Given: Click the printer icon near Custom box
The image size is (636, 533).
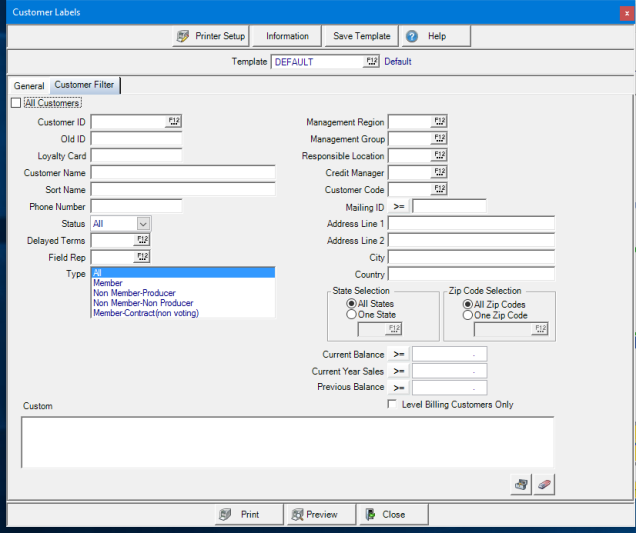Looking at the screenshot, I should tap(521, 484).
